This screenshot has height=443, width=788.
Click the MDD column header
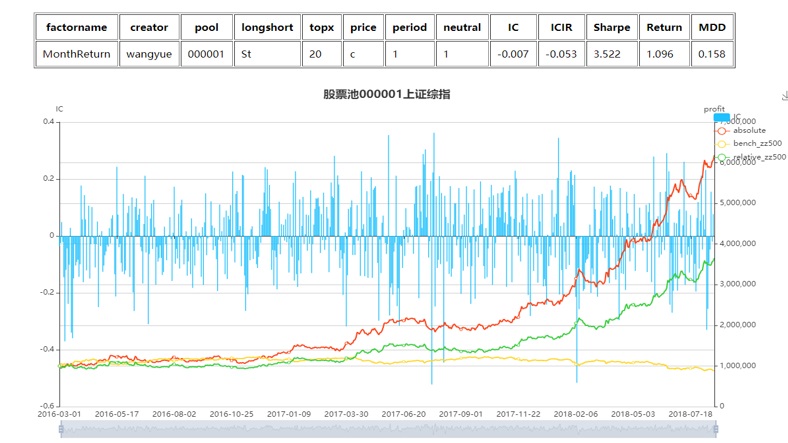click(x=711, y=27)
